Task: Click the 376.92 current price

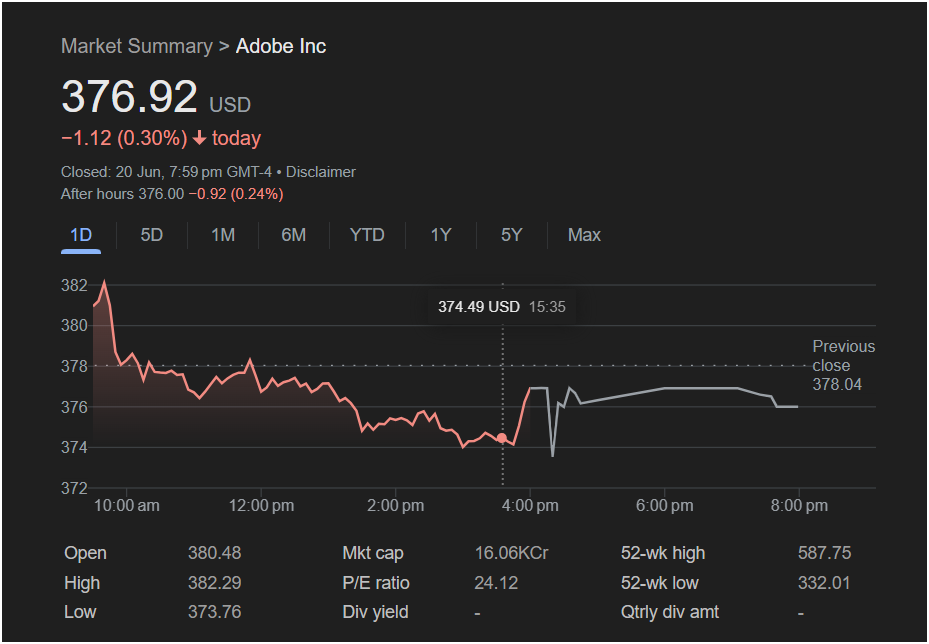Action: pyautogui.click(x=129, y=97)
